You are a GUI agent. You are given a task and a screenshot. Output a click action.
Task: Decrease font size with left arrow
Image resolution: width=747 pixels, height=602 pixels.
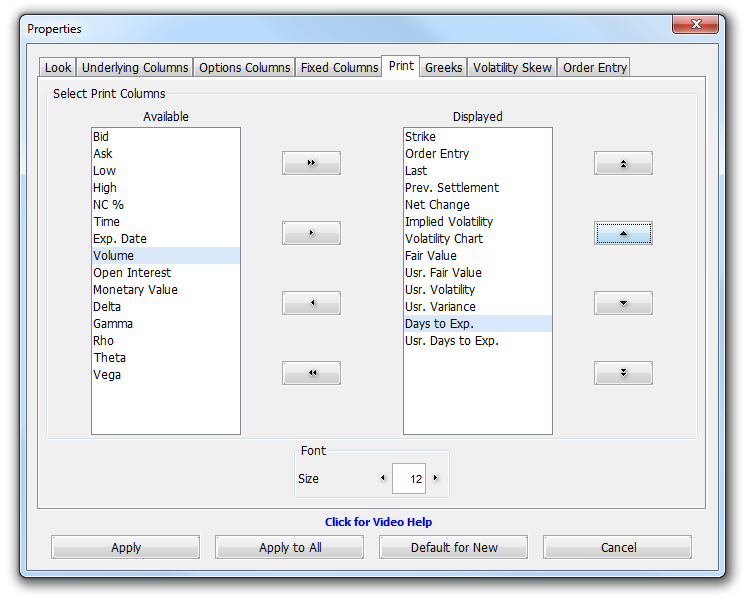[x=383, y=479]
